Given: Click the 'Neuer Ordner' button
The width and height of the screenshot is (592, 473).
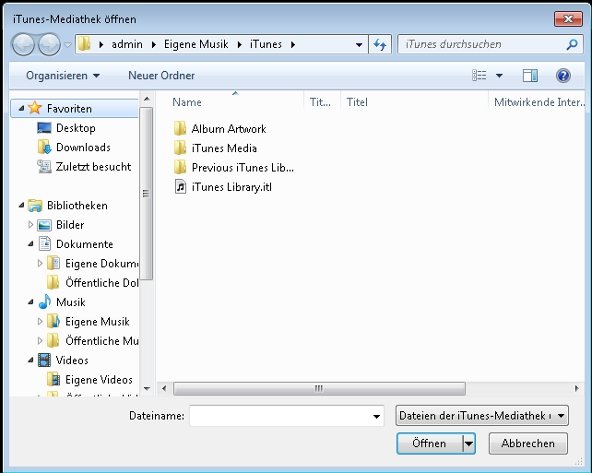Looking at the screenshot, I should [x=162, y=75].
